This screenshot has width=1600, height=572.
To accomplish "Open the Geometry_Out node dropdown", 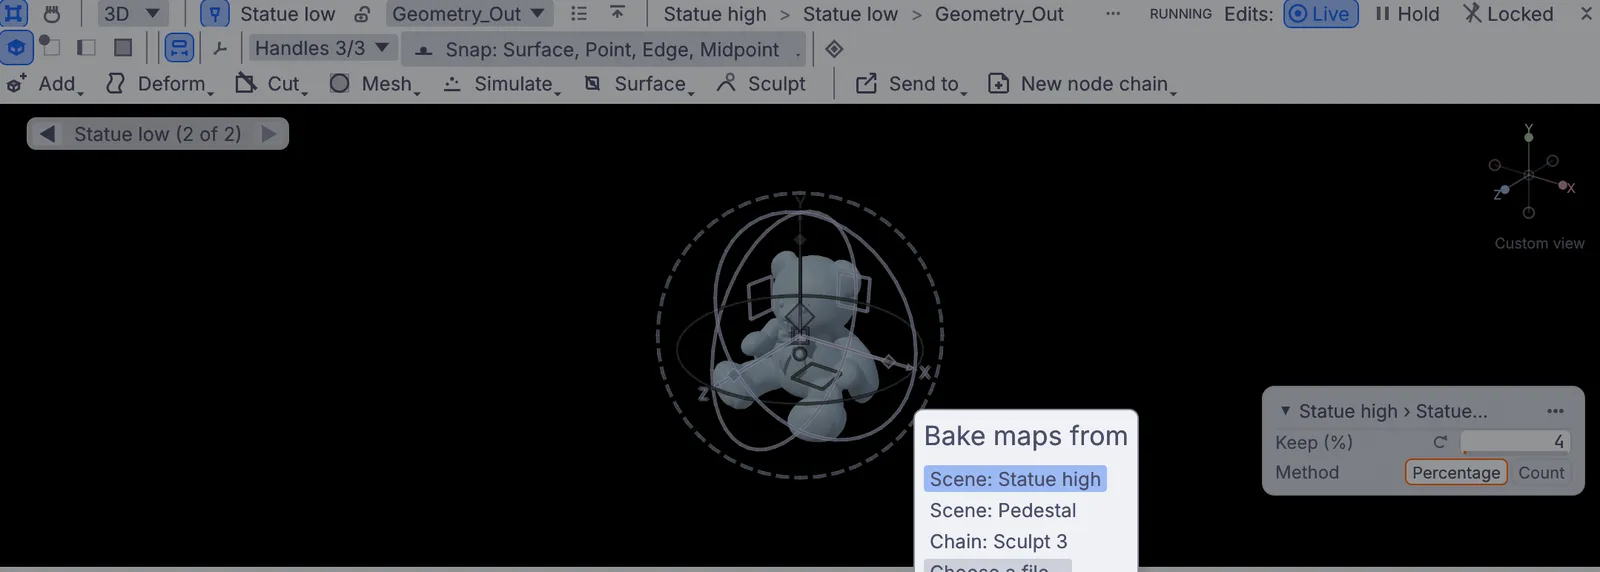I will click(x=469, y=14).
